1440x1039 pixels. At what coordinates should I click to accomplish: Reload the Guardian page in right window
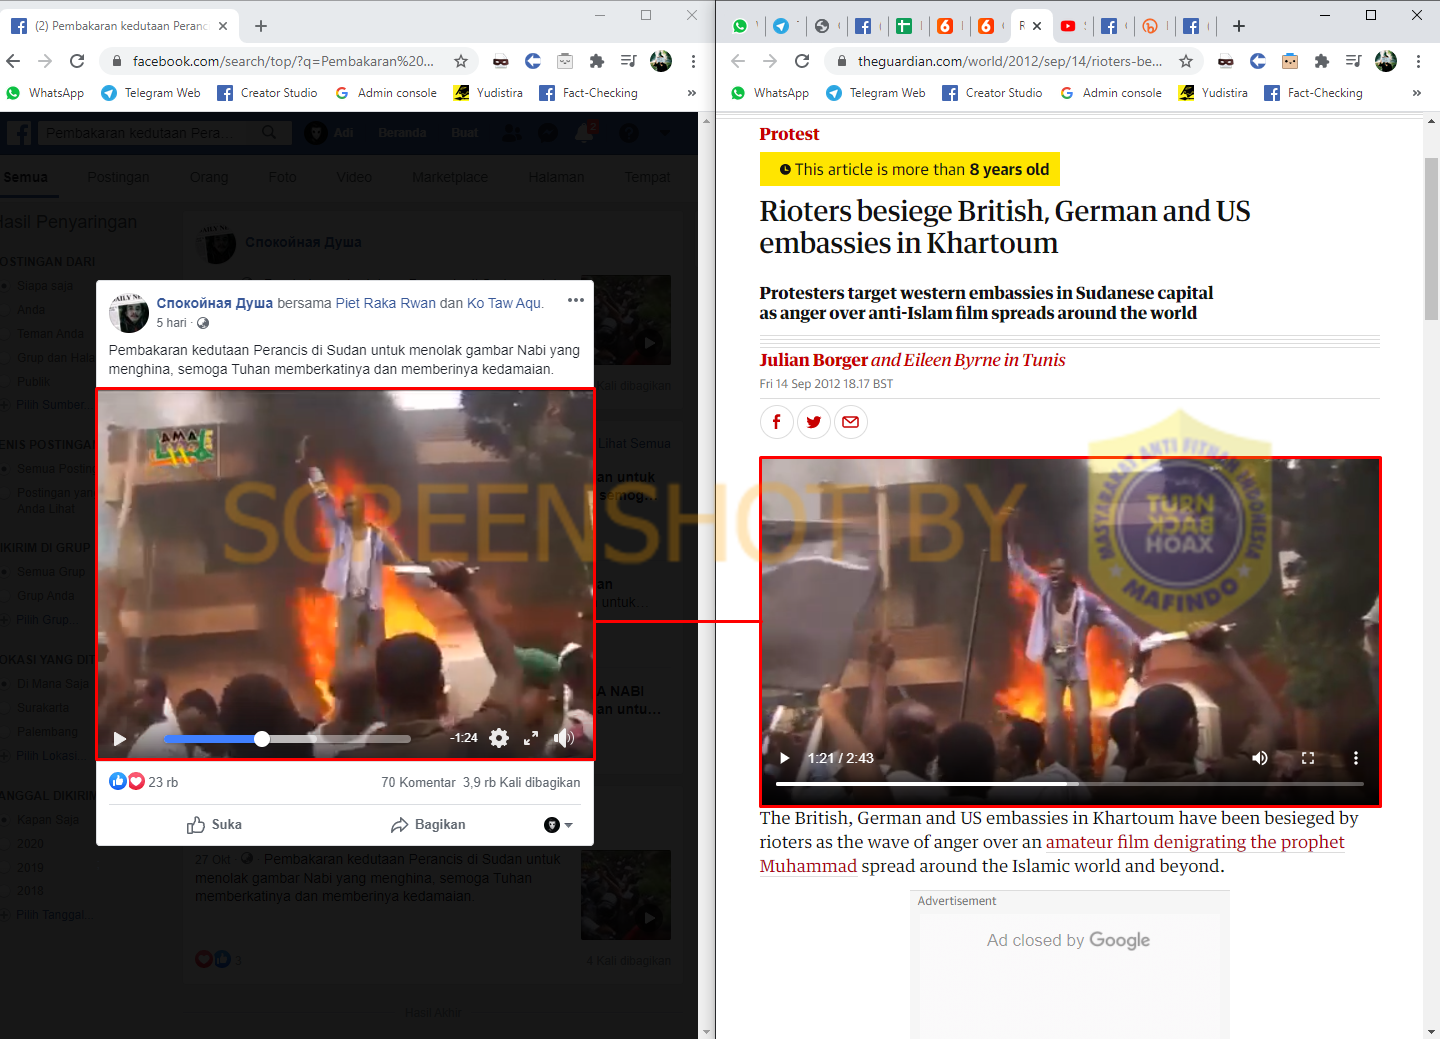tap(802, 61)
